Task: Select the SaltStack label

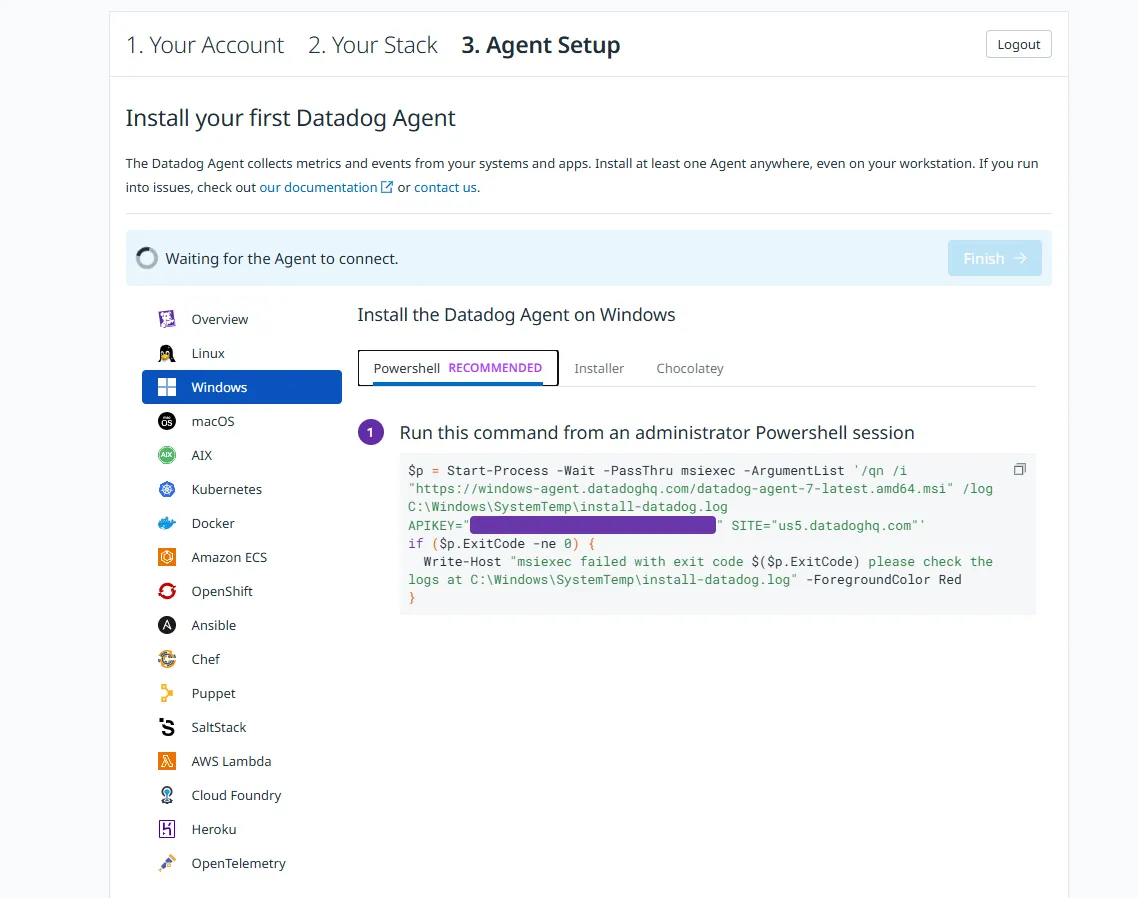Action: pos(218,727)
